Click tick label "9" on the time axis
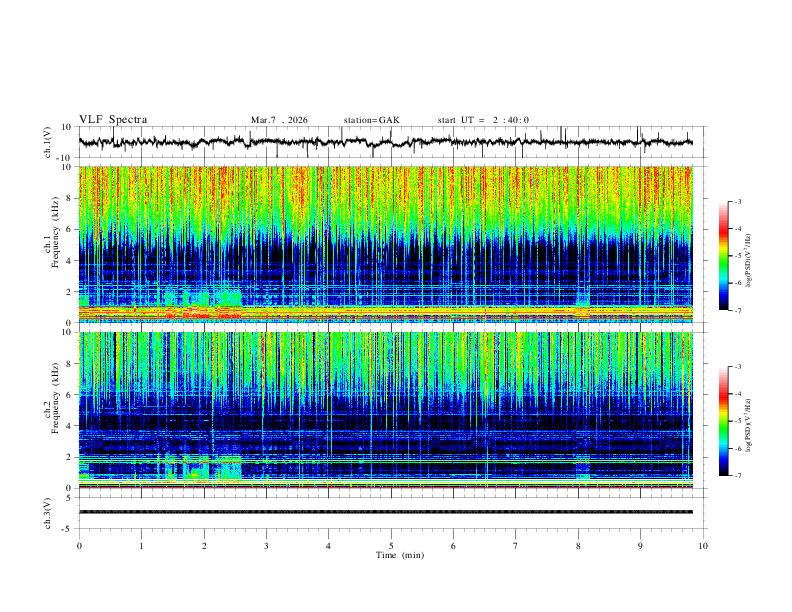The image size is (792, 612). point(640,546)
